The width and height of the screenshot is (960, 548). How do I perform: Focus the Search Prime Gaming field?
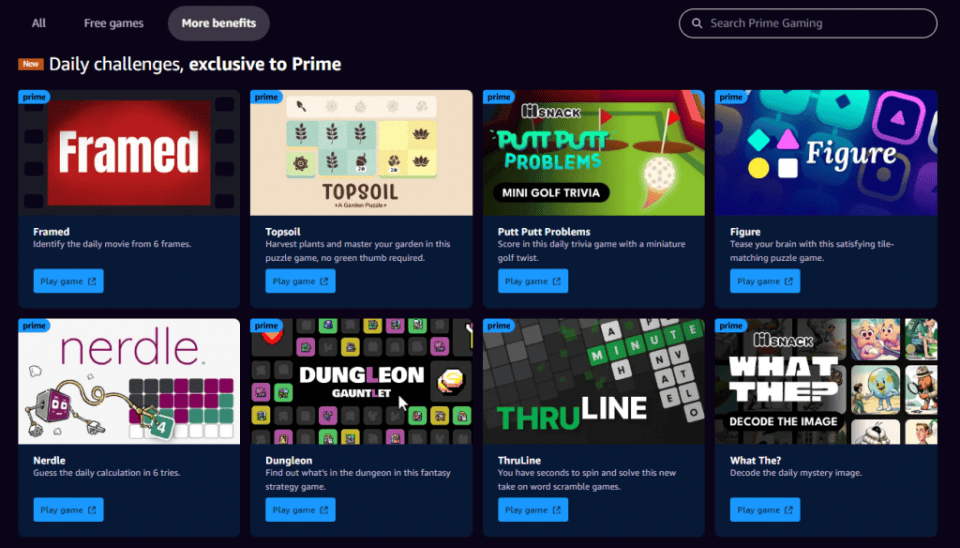click(x=808, y=23)
